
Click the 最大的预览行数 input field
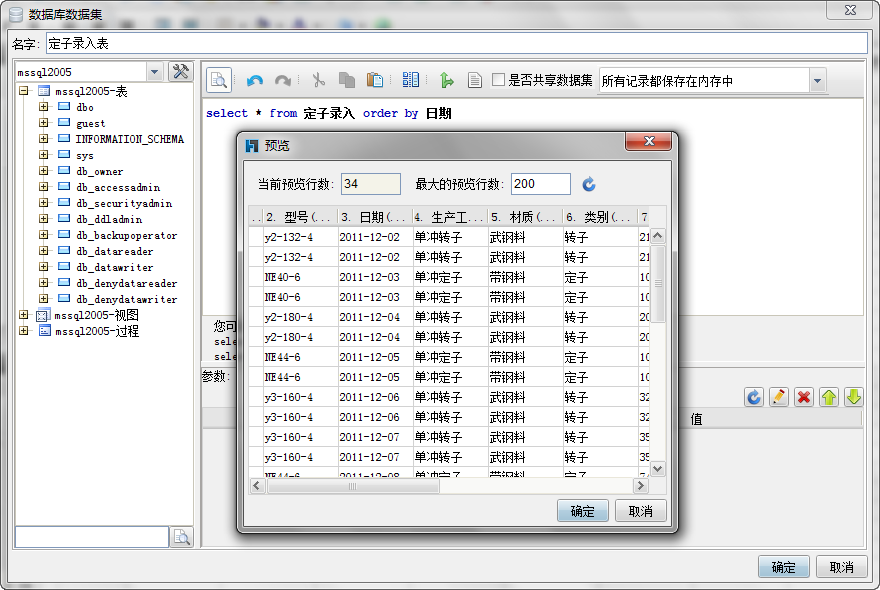(x=540, y=184)
